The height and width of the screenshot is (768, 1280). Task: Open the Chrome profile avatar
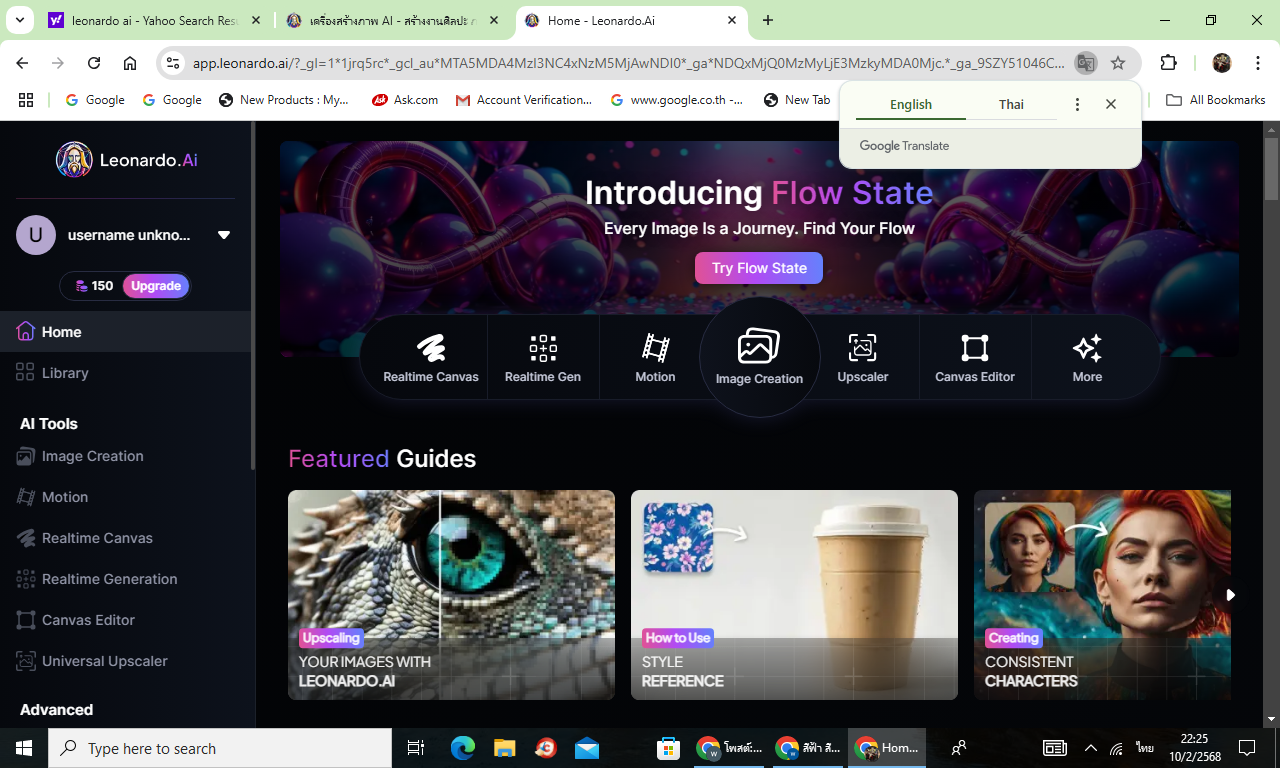(1221, 63)
